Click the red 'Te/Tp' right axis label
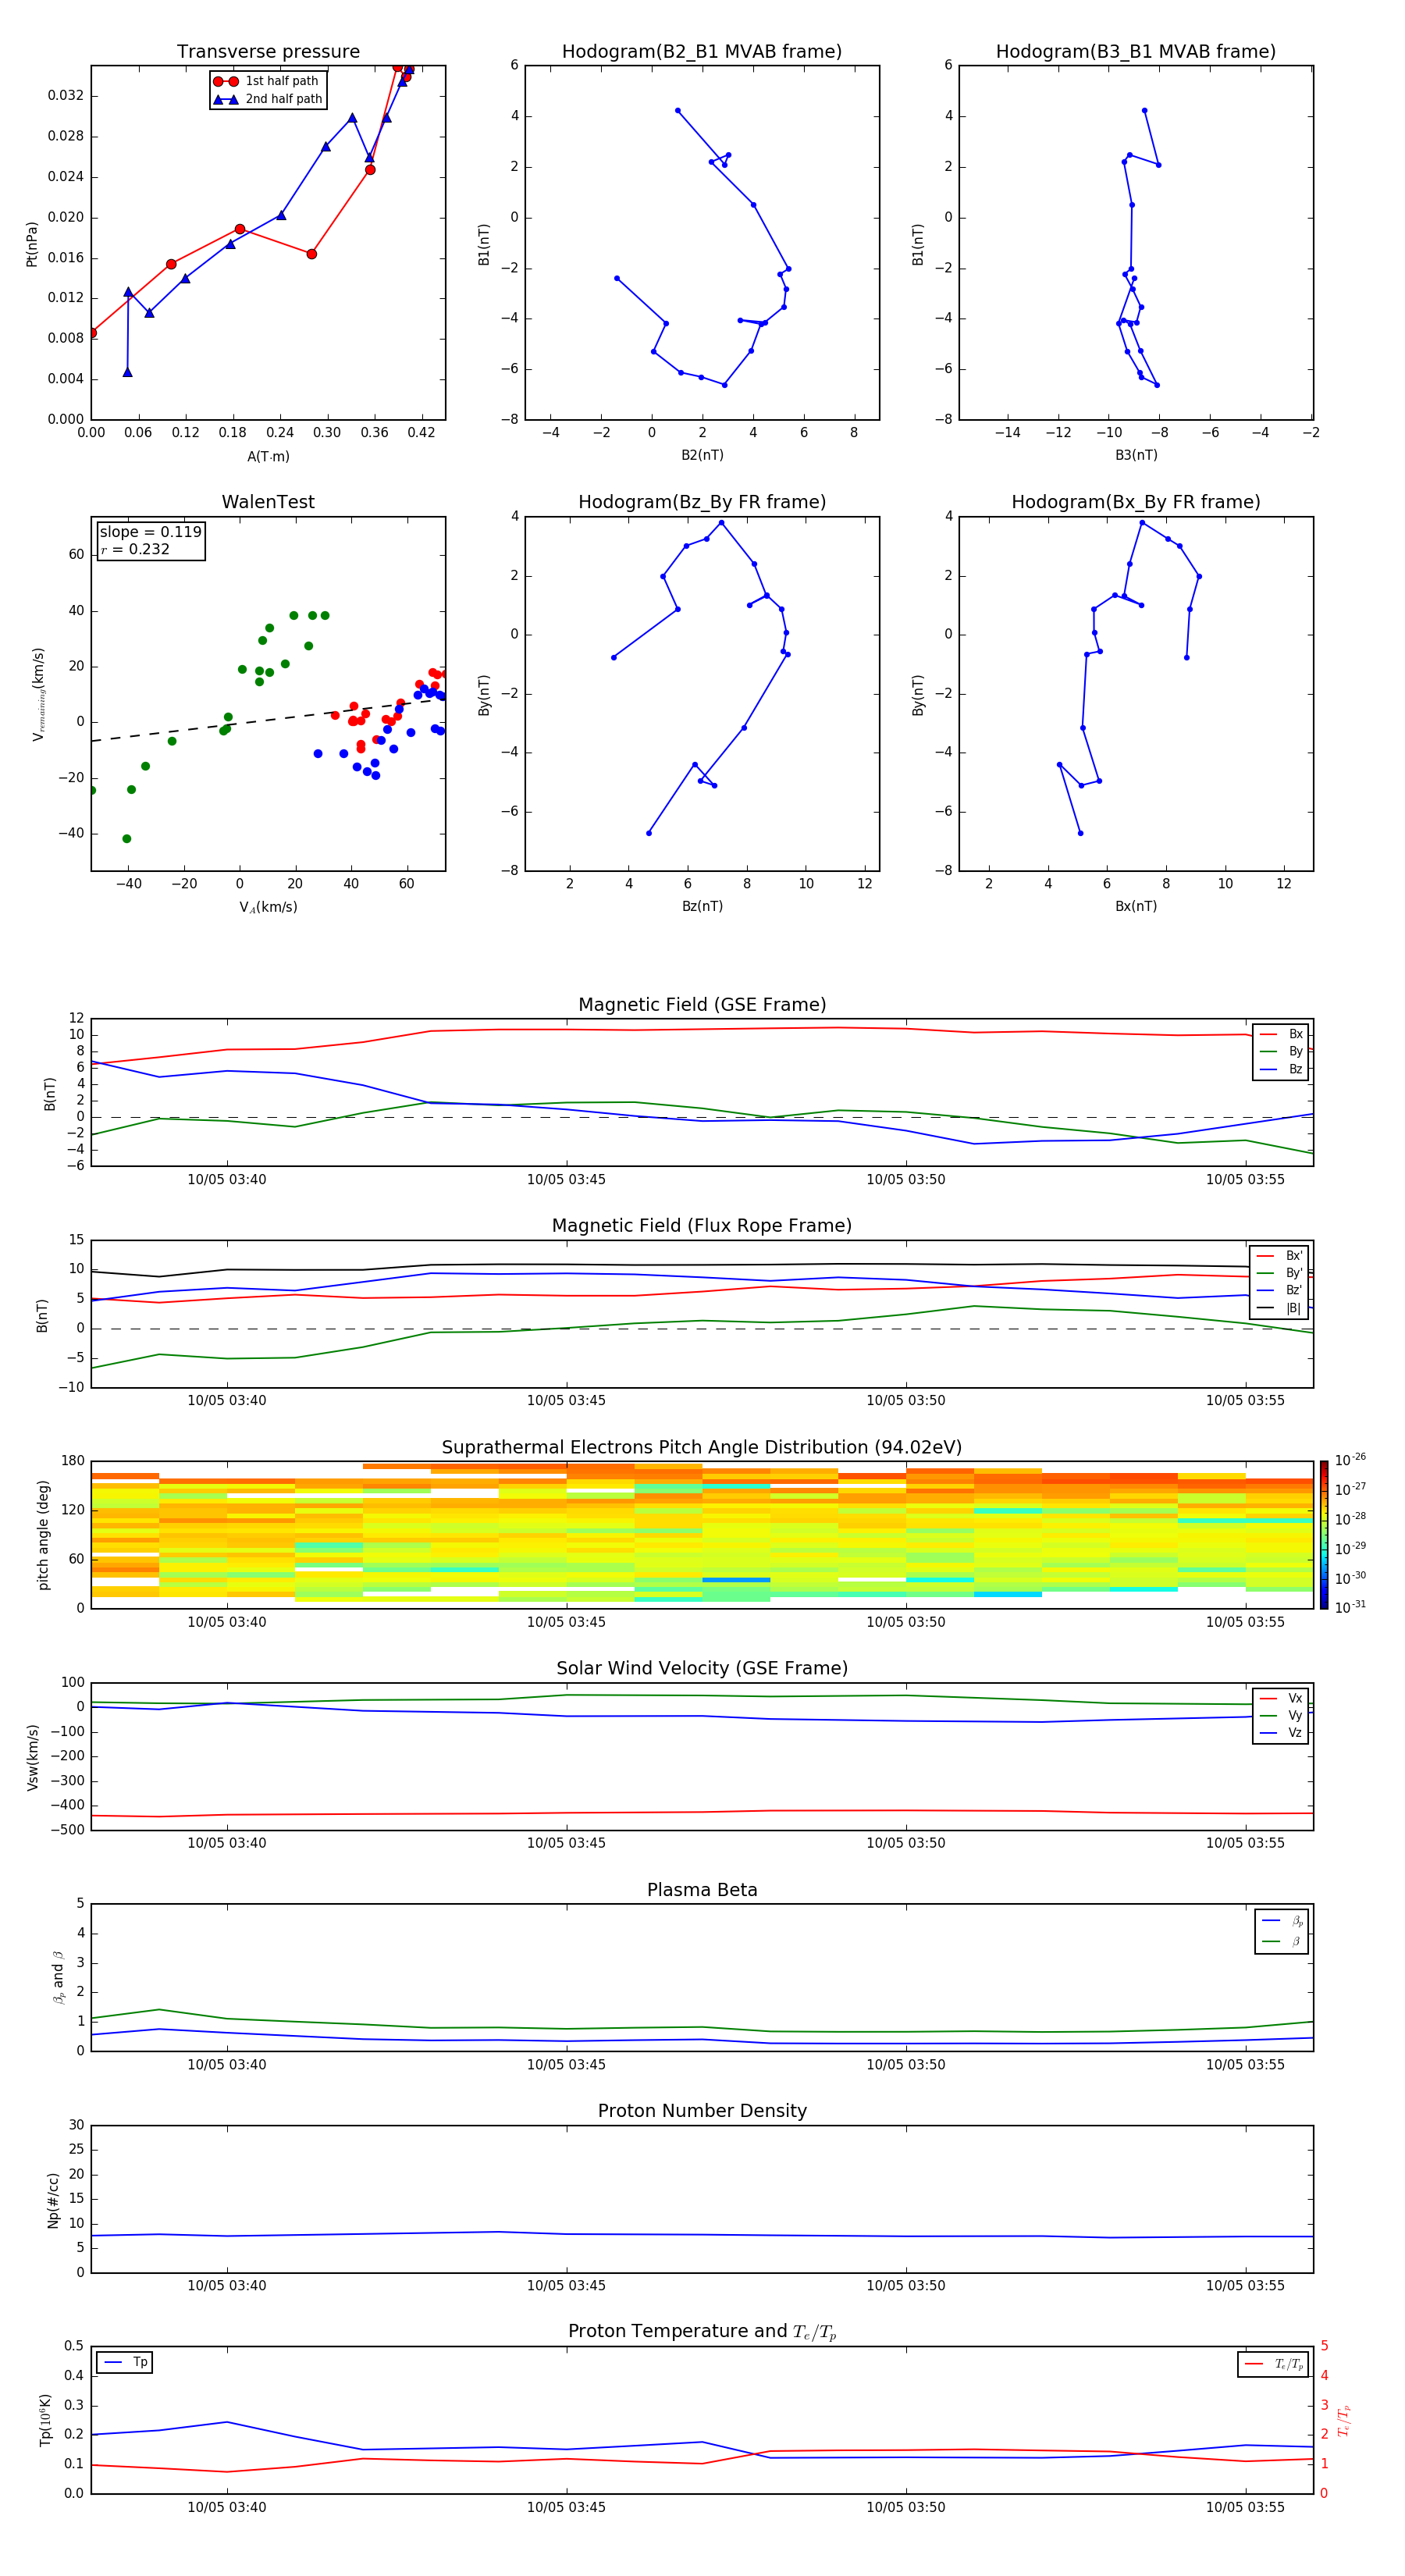Viewport: 1405px width, 2576px height. [1344, 2420]
